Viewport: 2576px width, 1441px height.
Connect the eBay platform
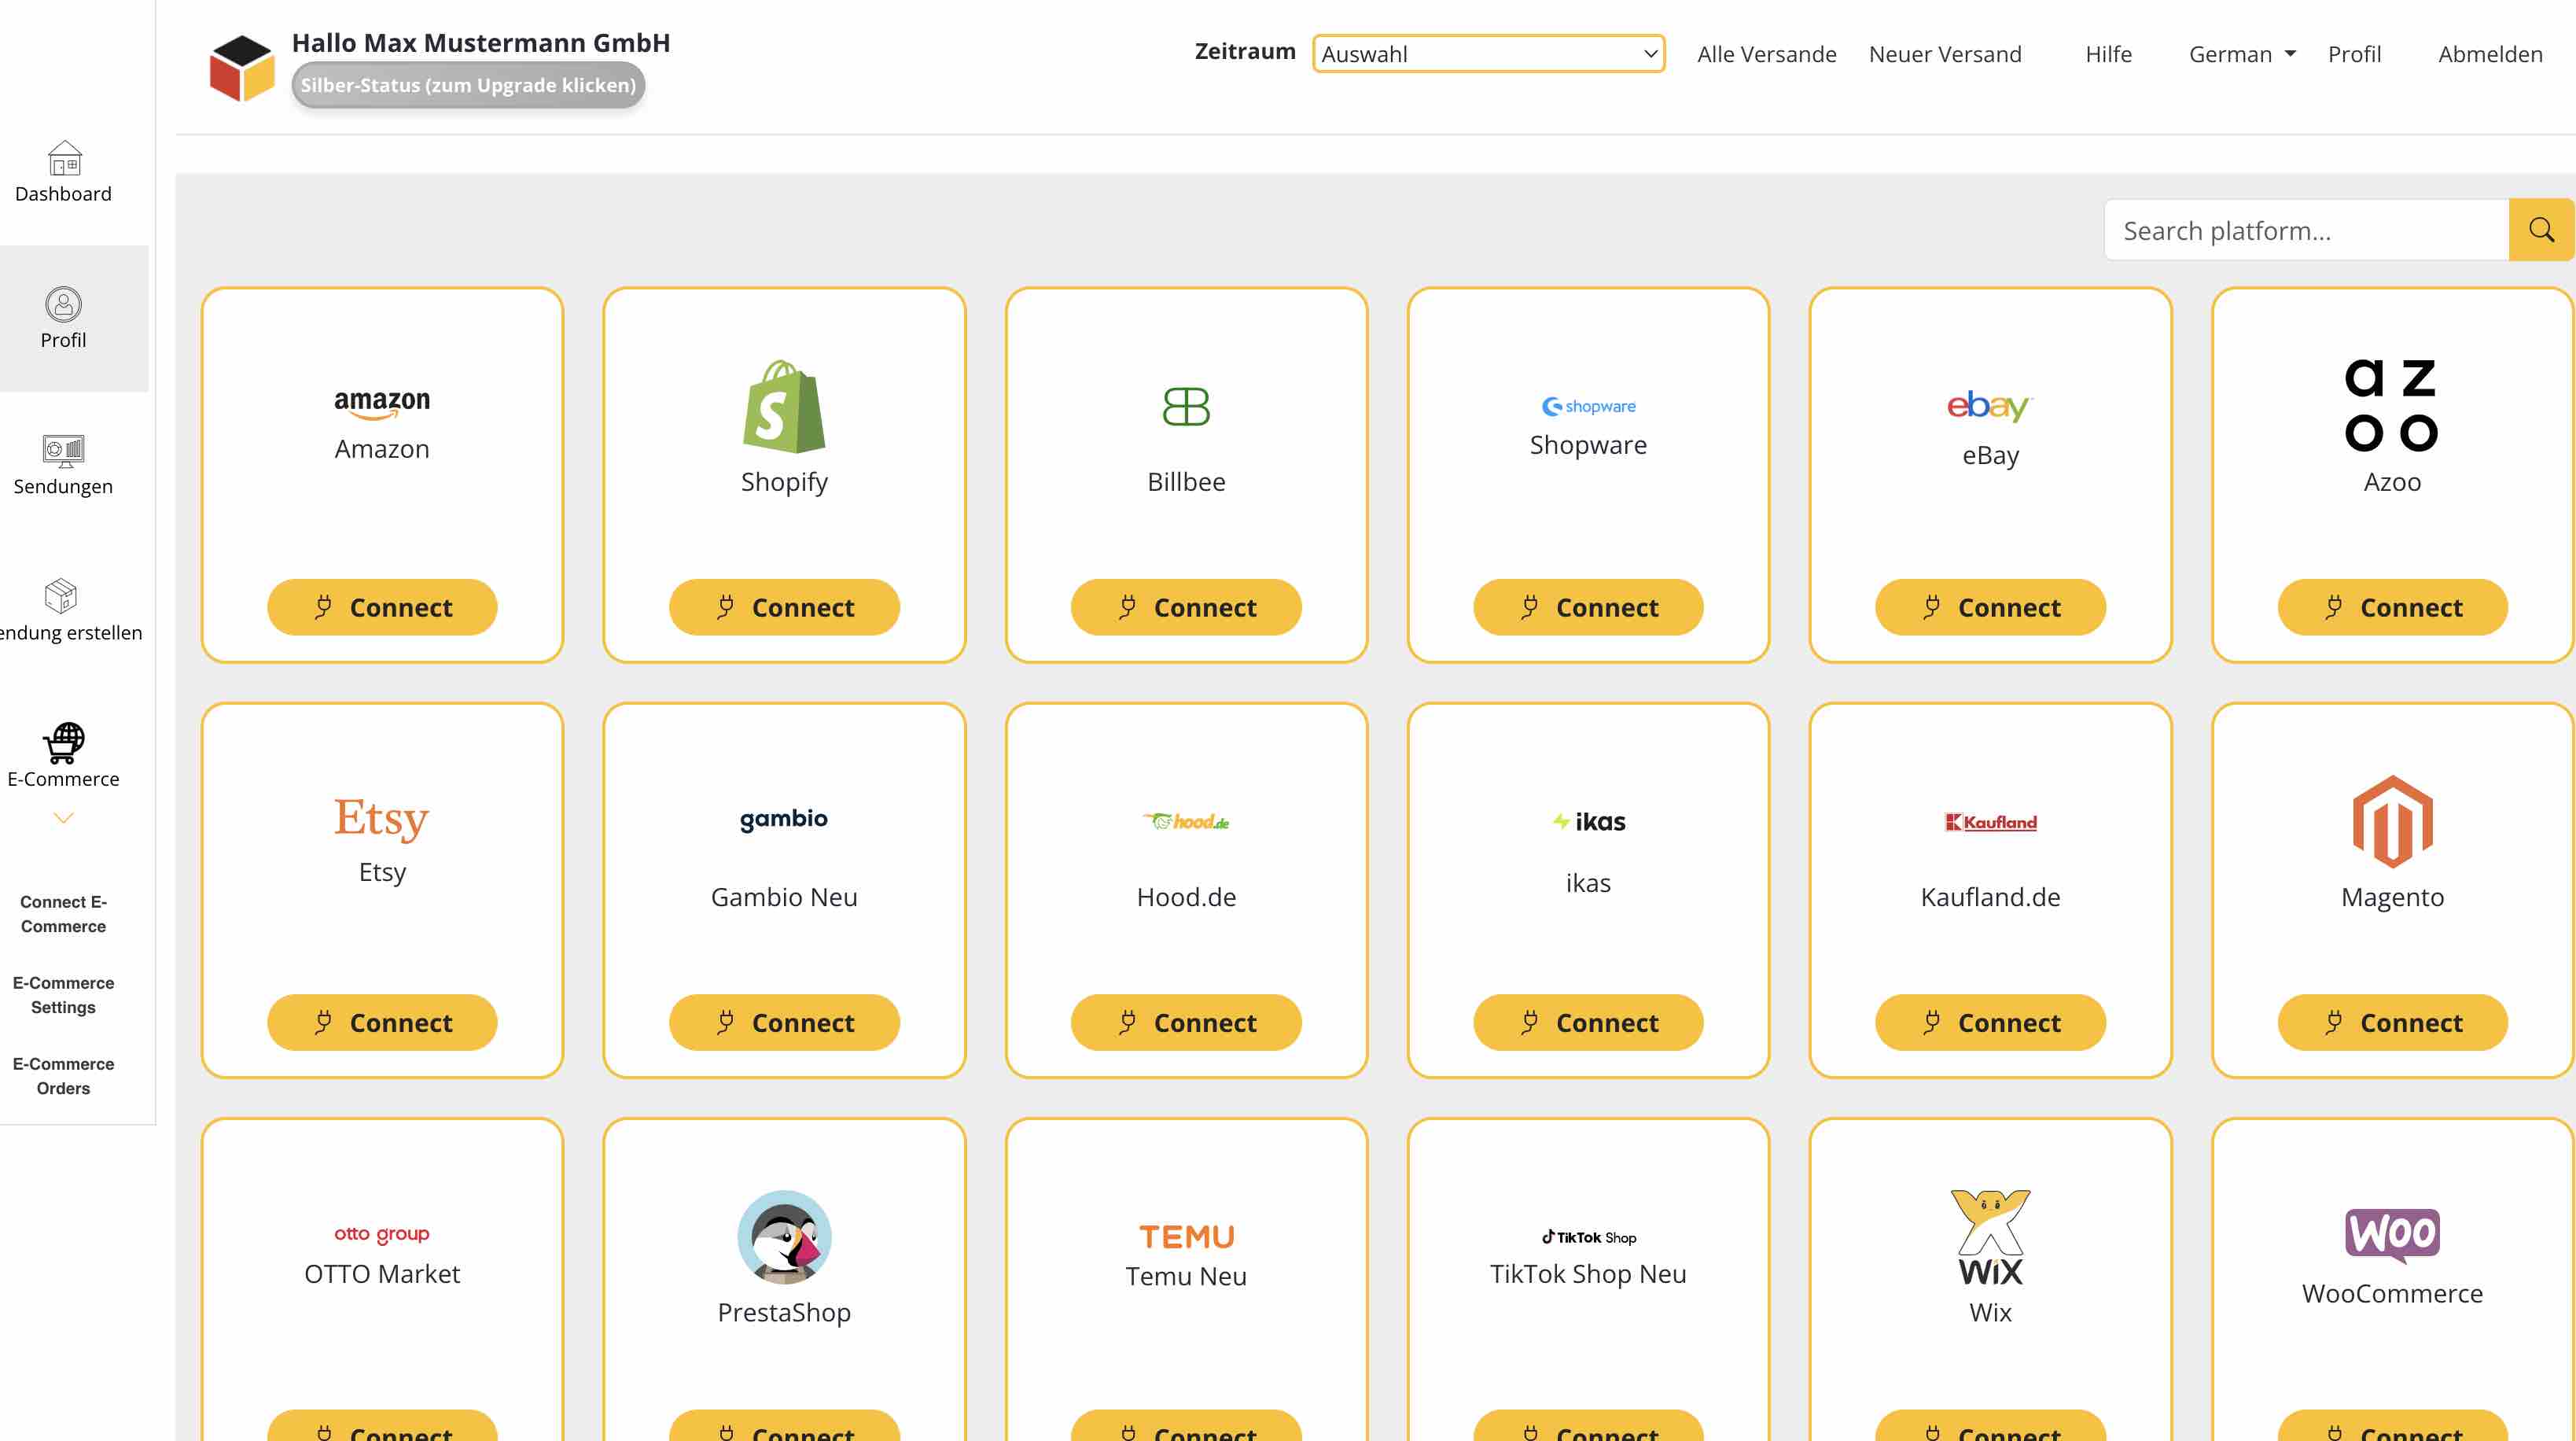point(1990,607)
